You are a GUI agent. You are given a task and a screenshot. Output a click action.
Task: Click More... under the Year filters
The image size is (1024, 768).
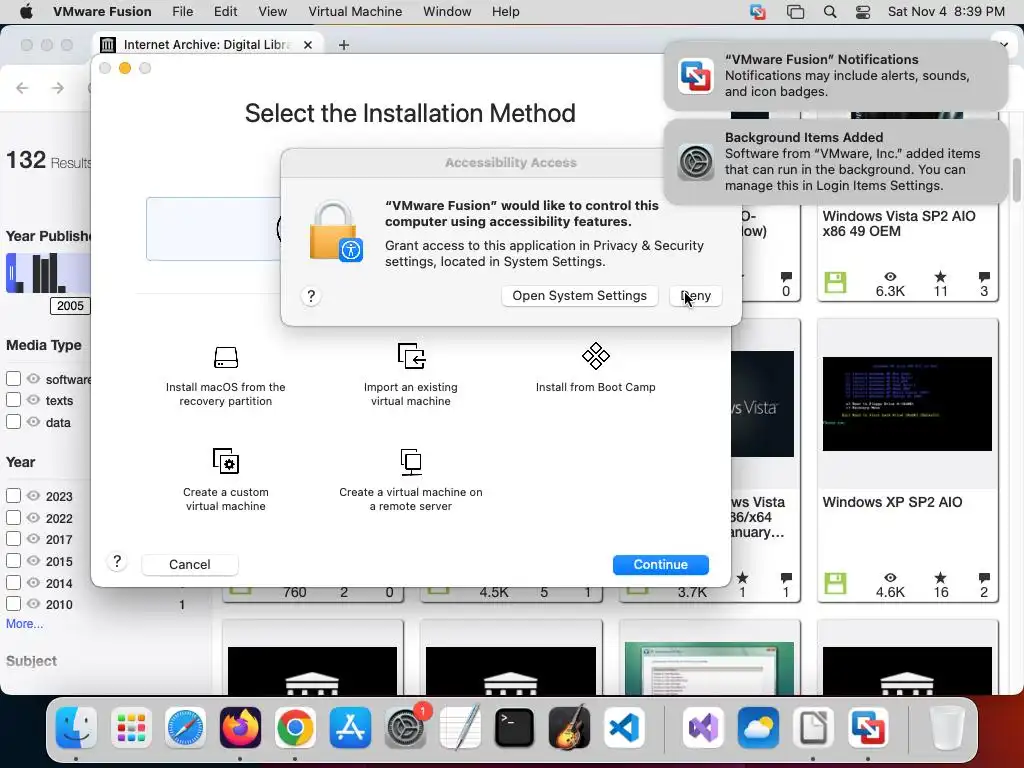pyautogui.click(x=24, y=624)
